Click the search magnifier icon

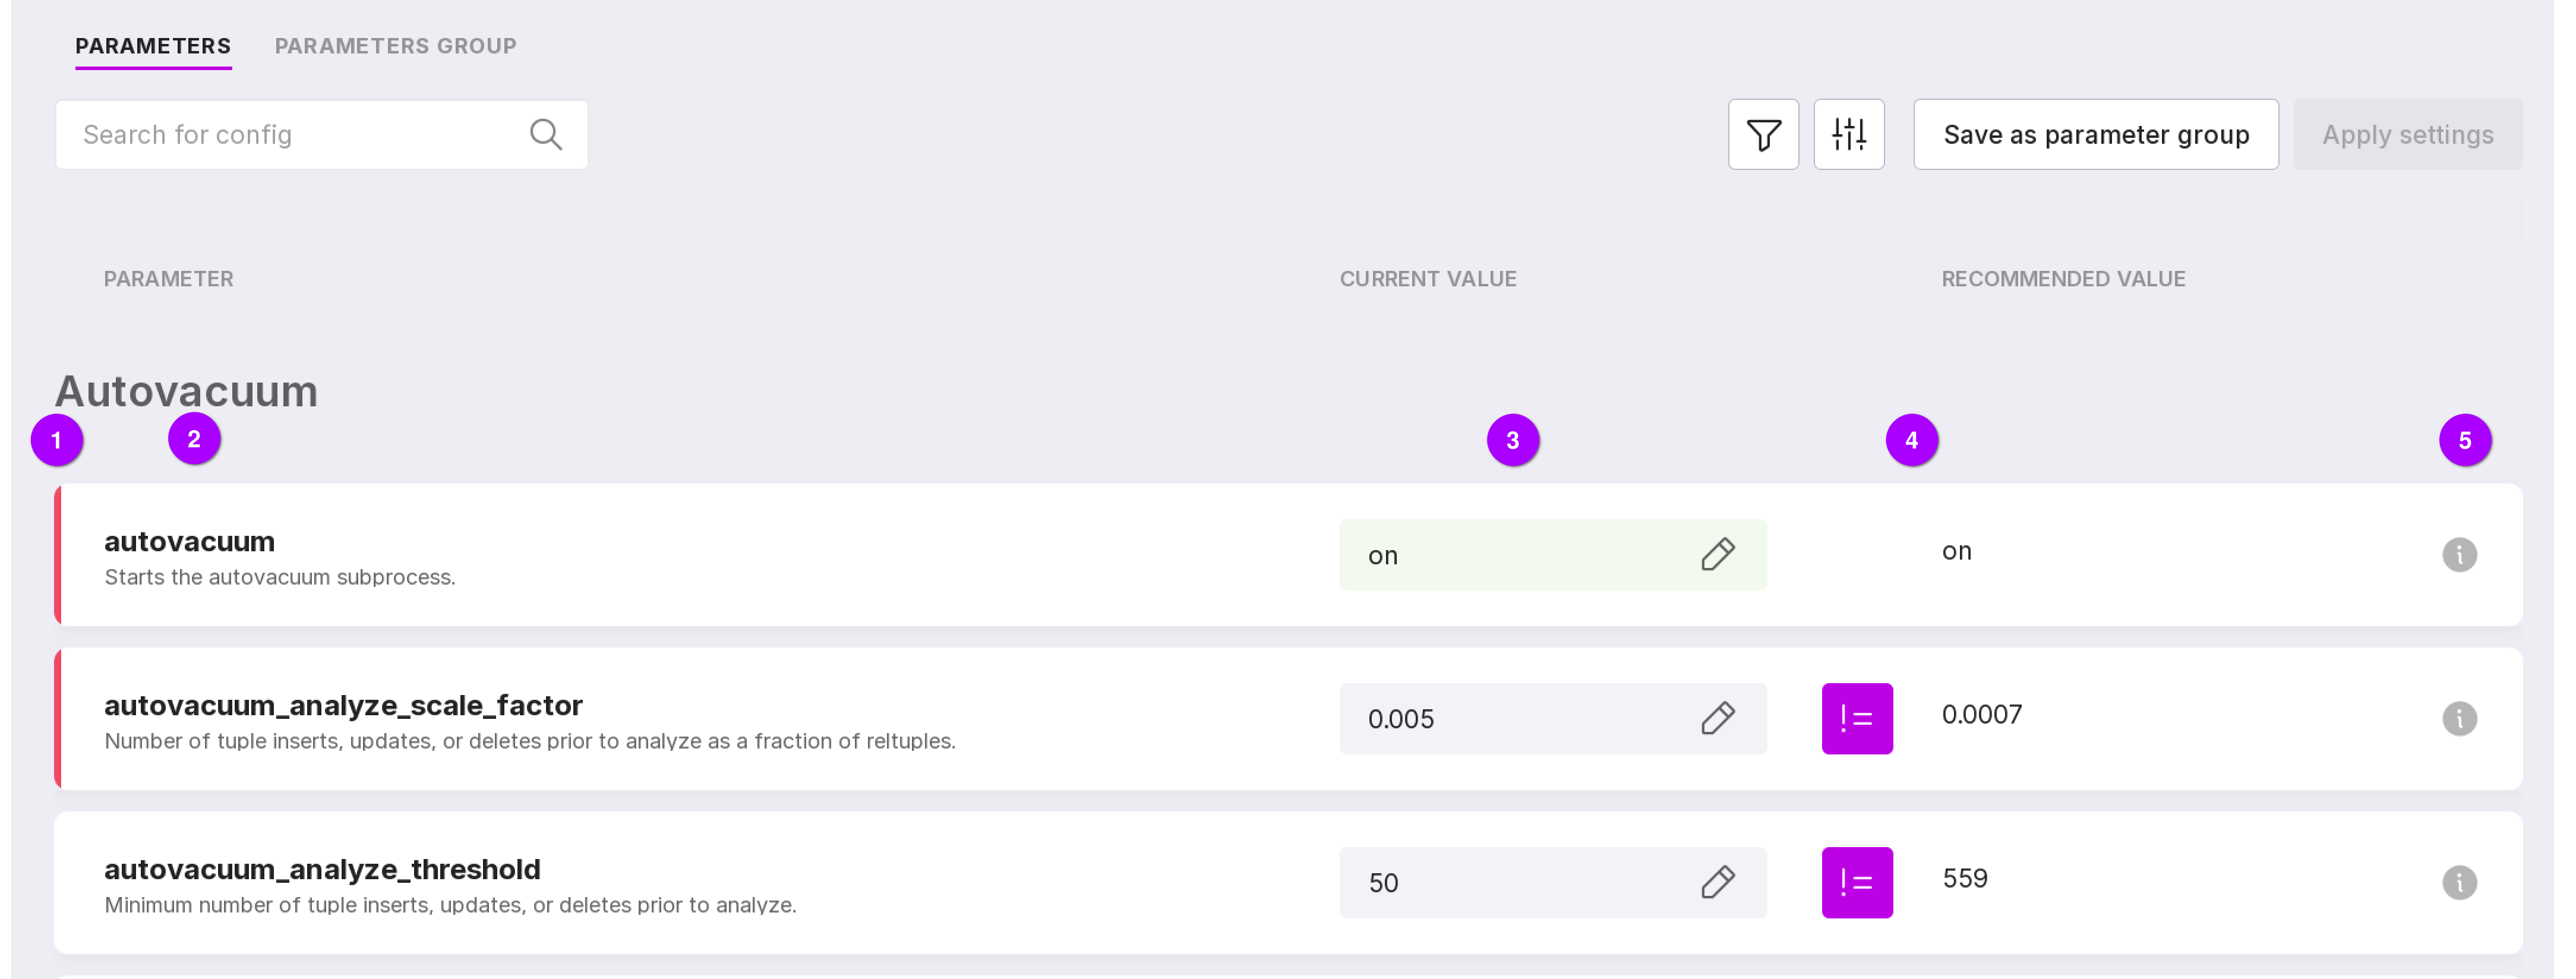coord(545,134)
